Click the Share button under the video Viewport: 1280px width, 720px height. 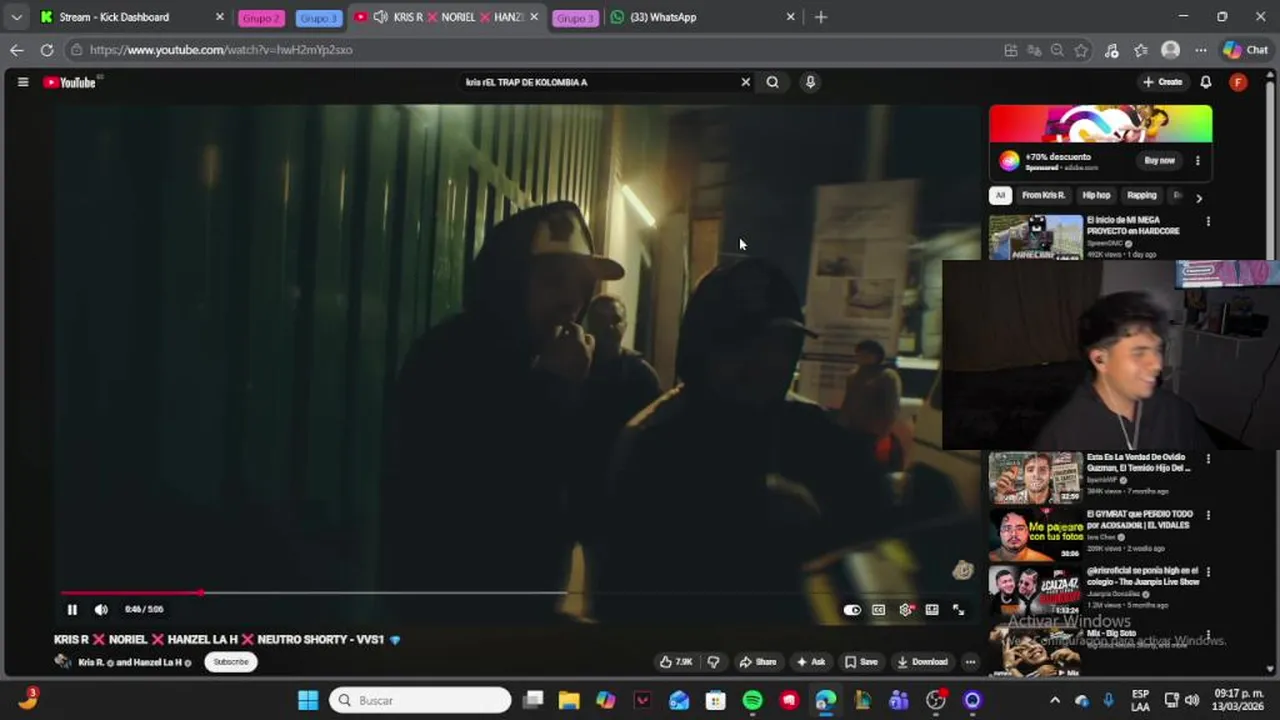(x=757, y=662)
